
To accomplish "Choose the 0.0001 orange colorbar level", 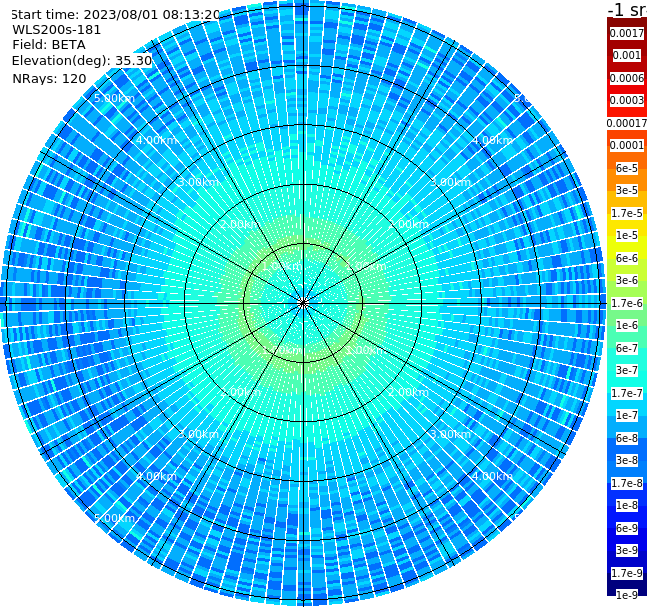I will point(627,145).
